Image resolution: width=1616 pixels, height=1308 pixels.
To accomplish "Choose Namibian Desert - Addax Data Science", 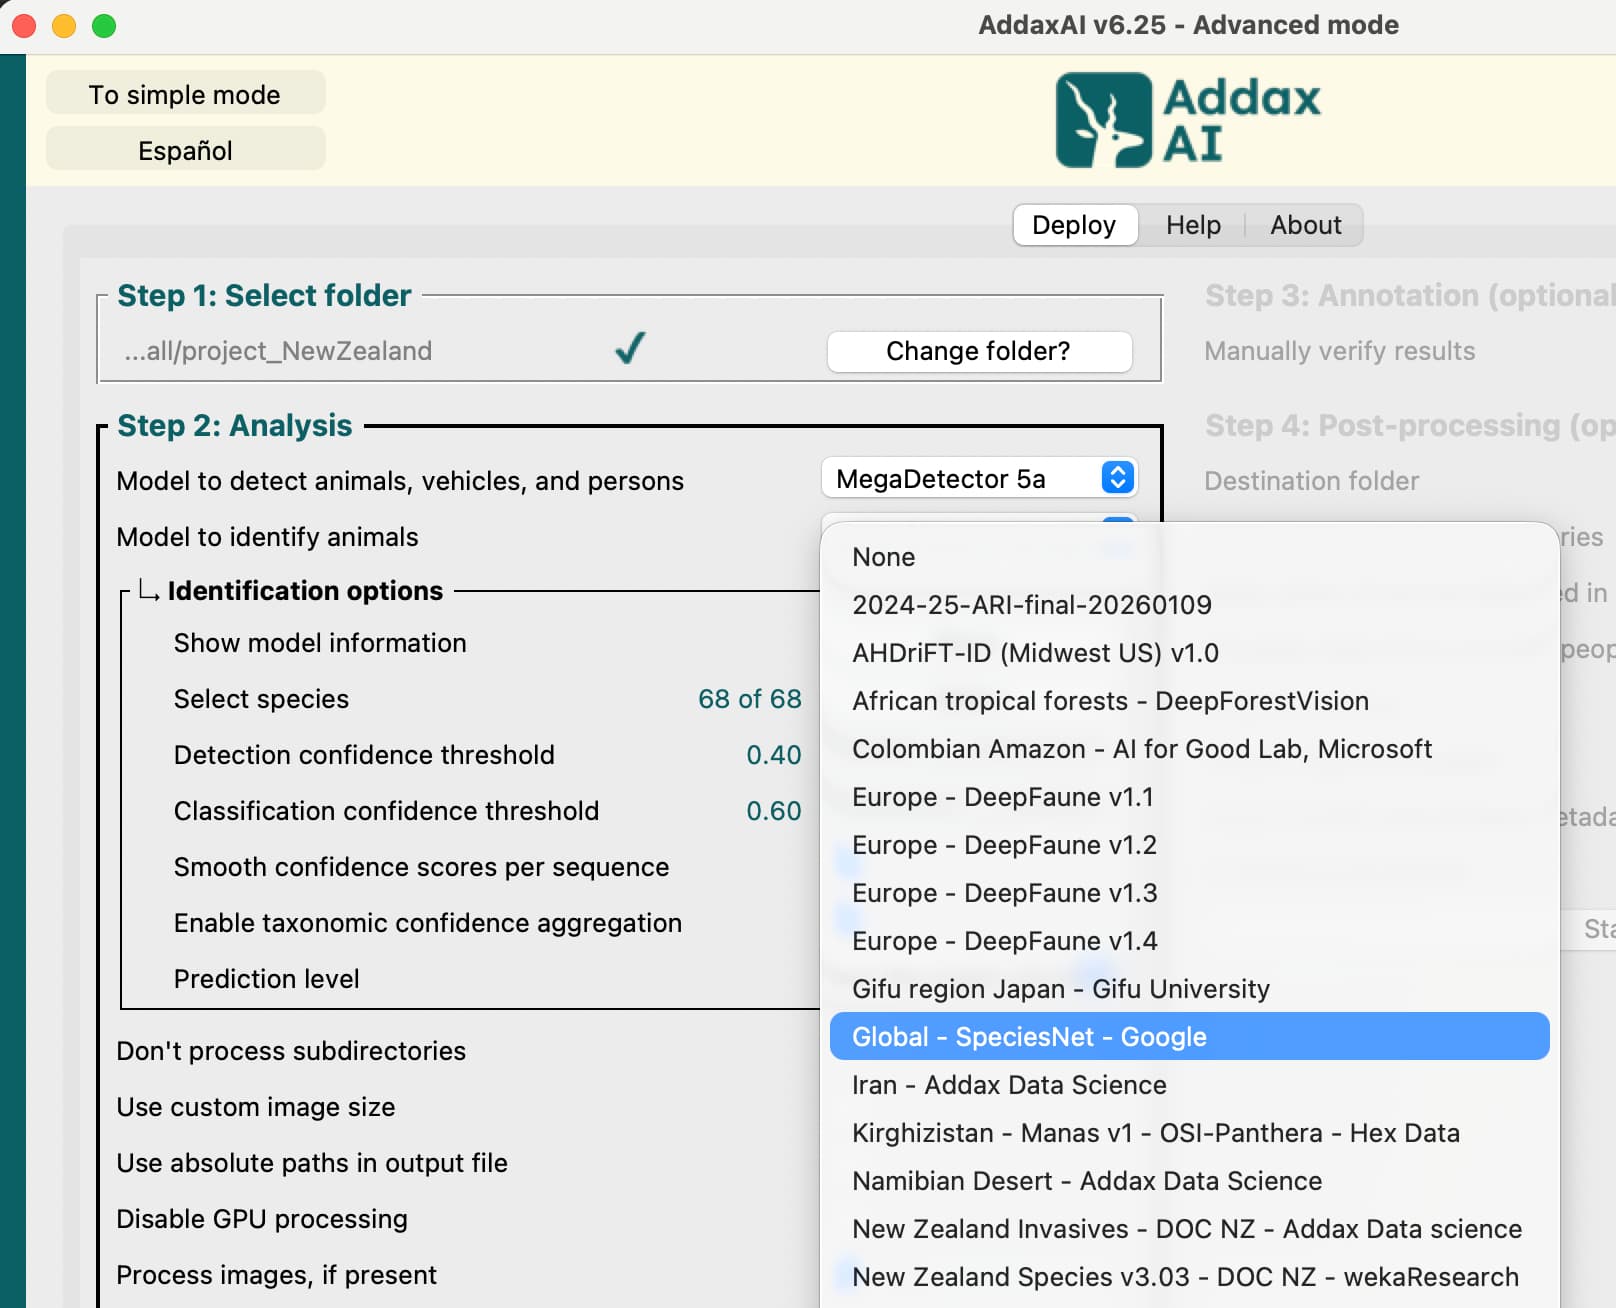I will pyautogui.click(x=1086, y=1181).
